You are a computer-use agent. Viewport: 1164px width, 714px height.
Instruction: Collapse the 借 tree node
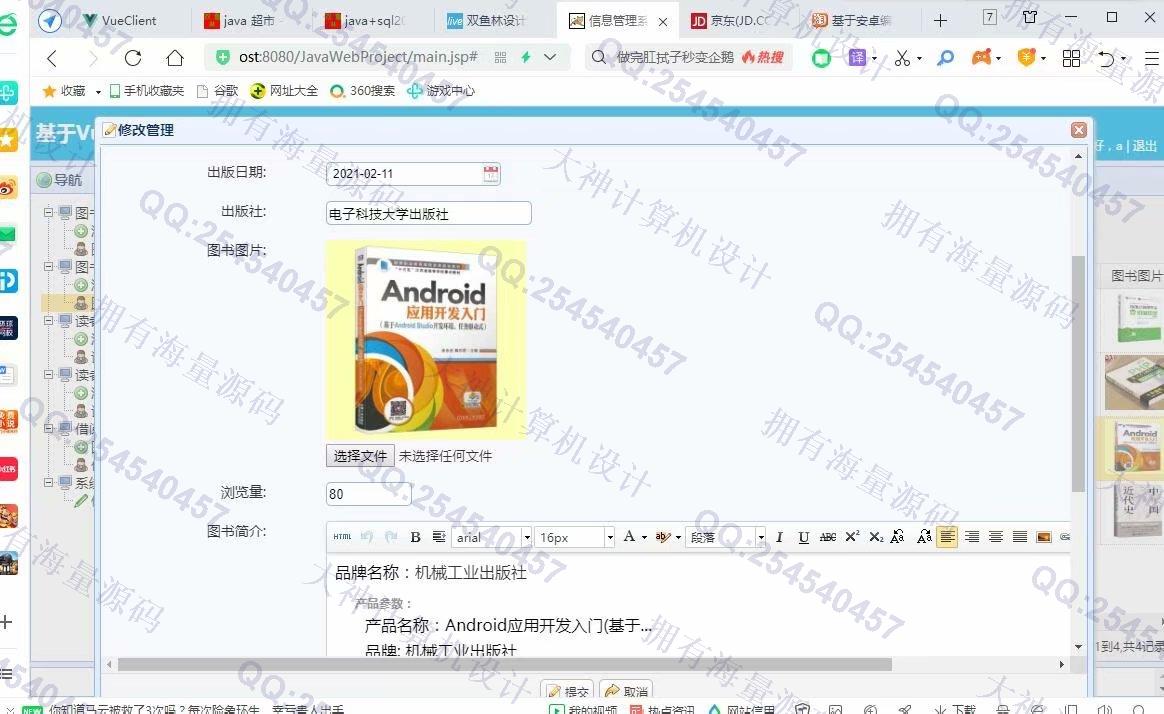point(48,428)
